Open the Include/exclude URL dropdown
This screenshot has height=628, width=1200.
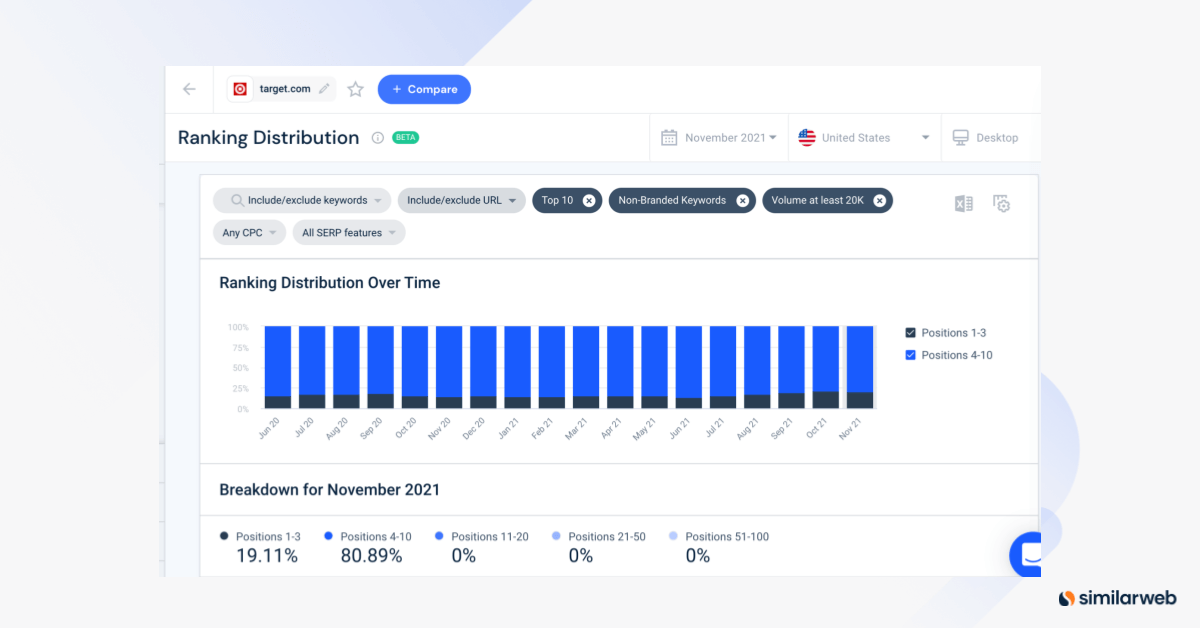click(461, 201)
